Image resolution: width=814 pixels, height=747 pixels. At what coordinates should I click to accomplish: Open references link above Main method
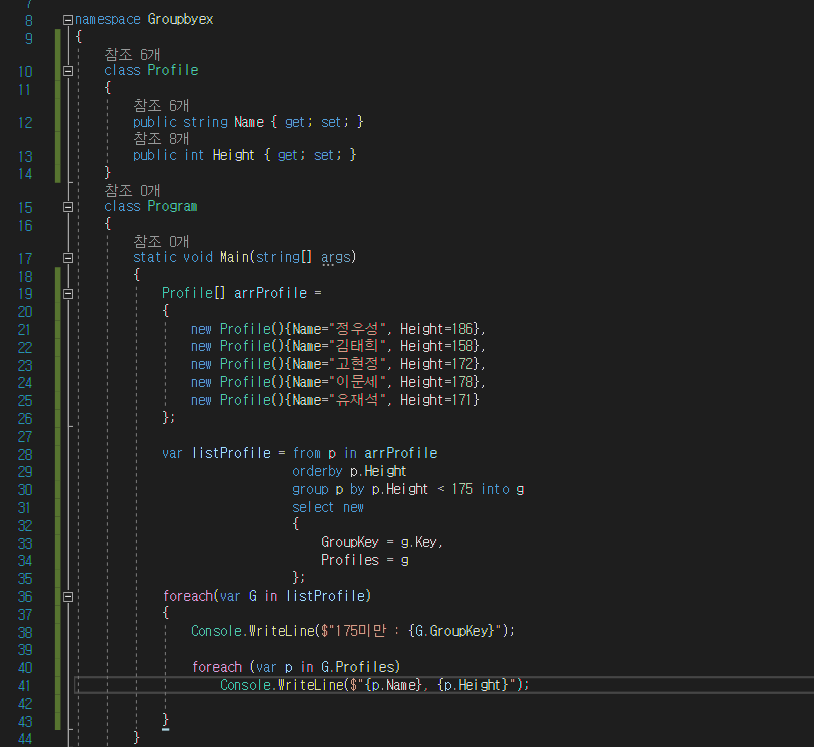pyautogui.click(x=161, y=241)
